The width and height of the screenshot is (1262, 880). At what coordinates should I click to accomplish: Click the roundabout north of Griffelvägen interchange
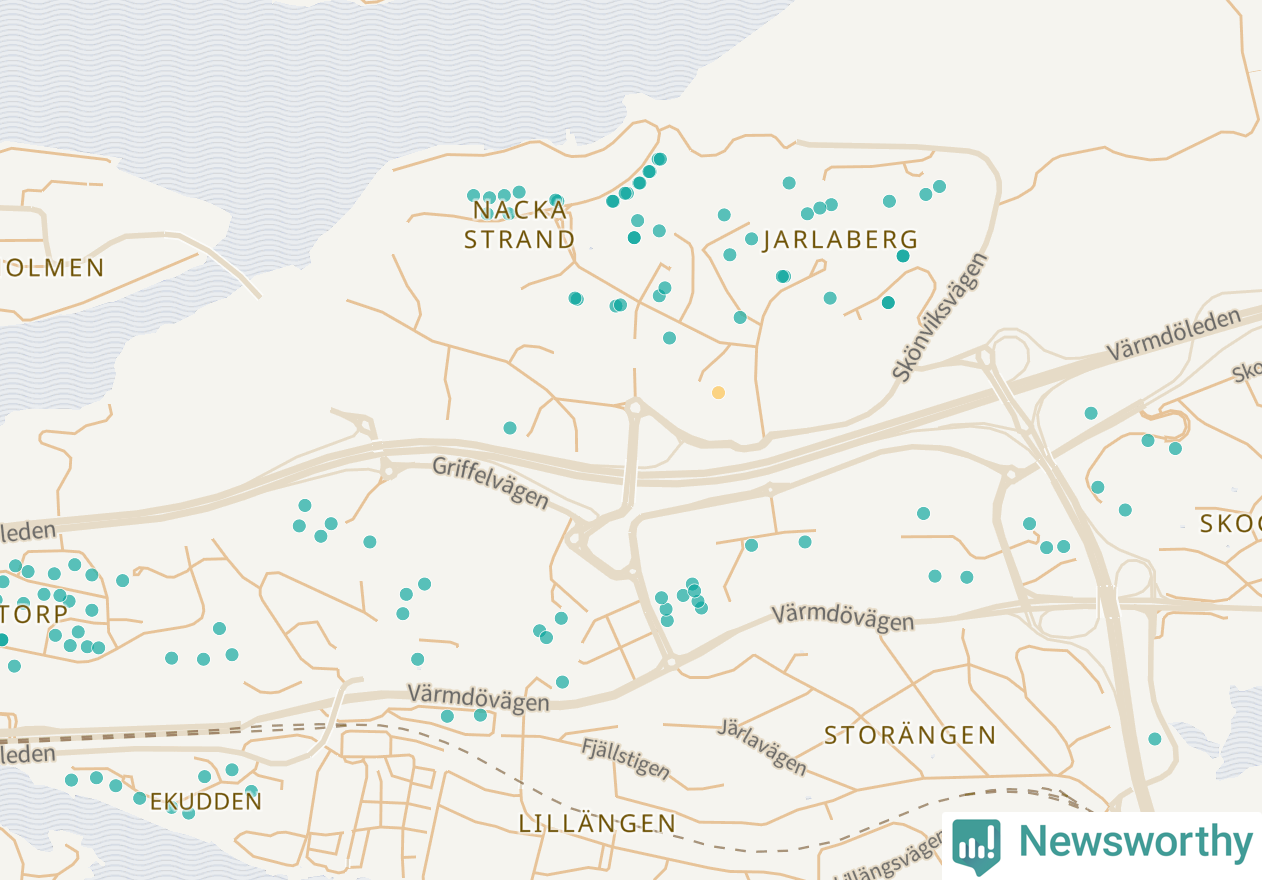[x=634, y=407]
